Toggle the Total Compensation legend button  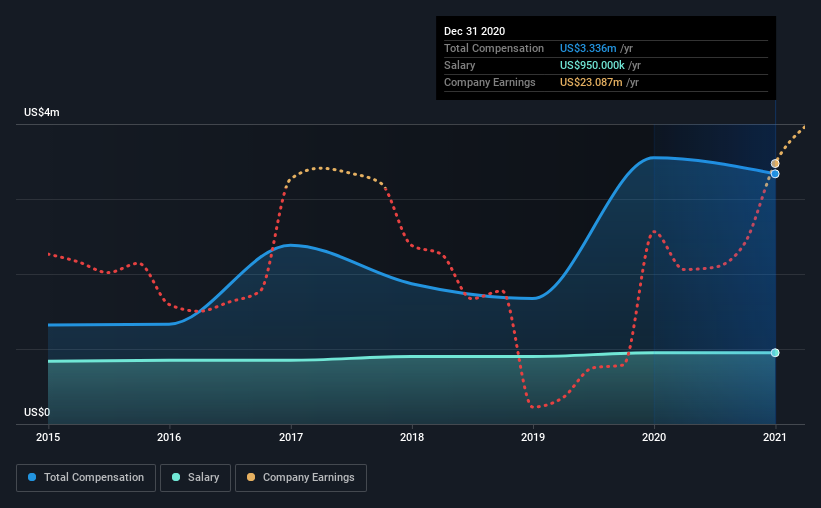tap(86, 478)
